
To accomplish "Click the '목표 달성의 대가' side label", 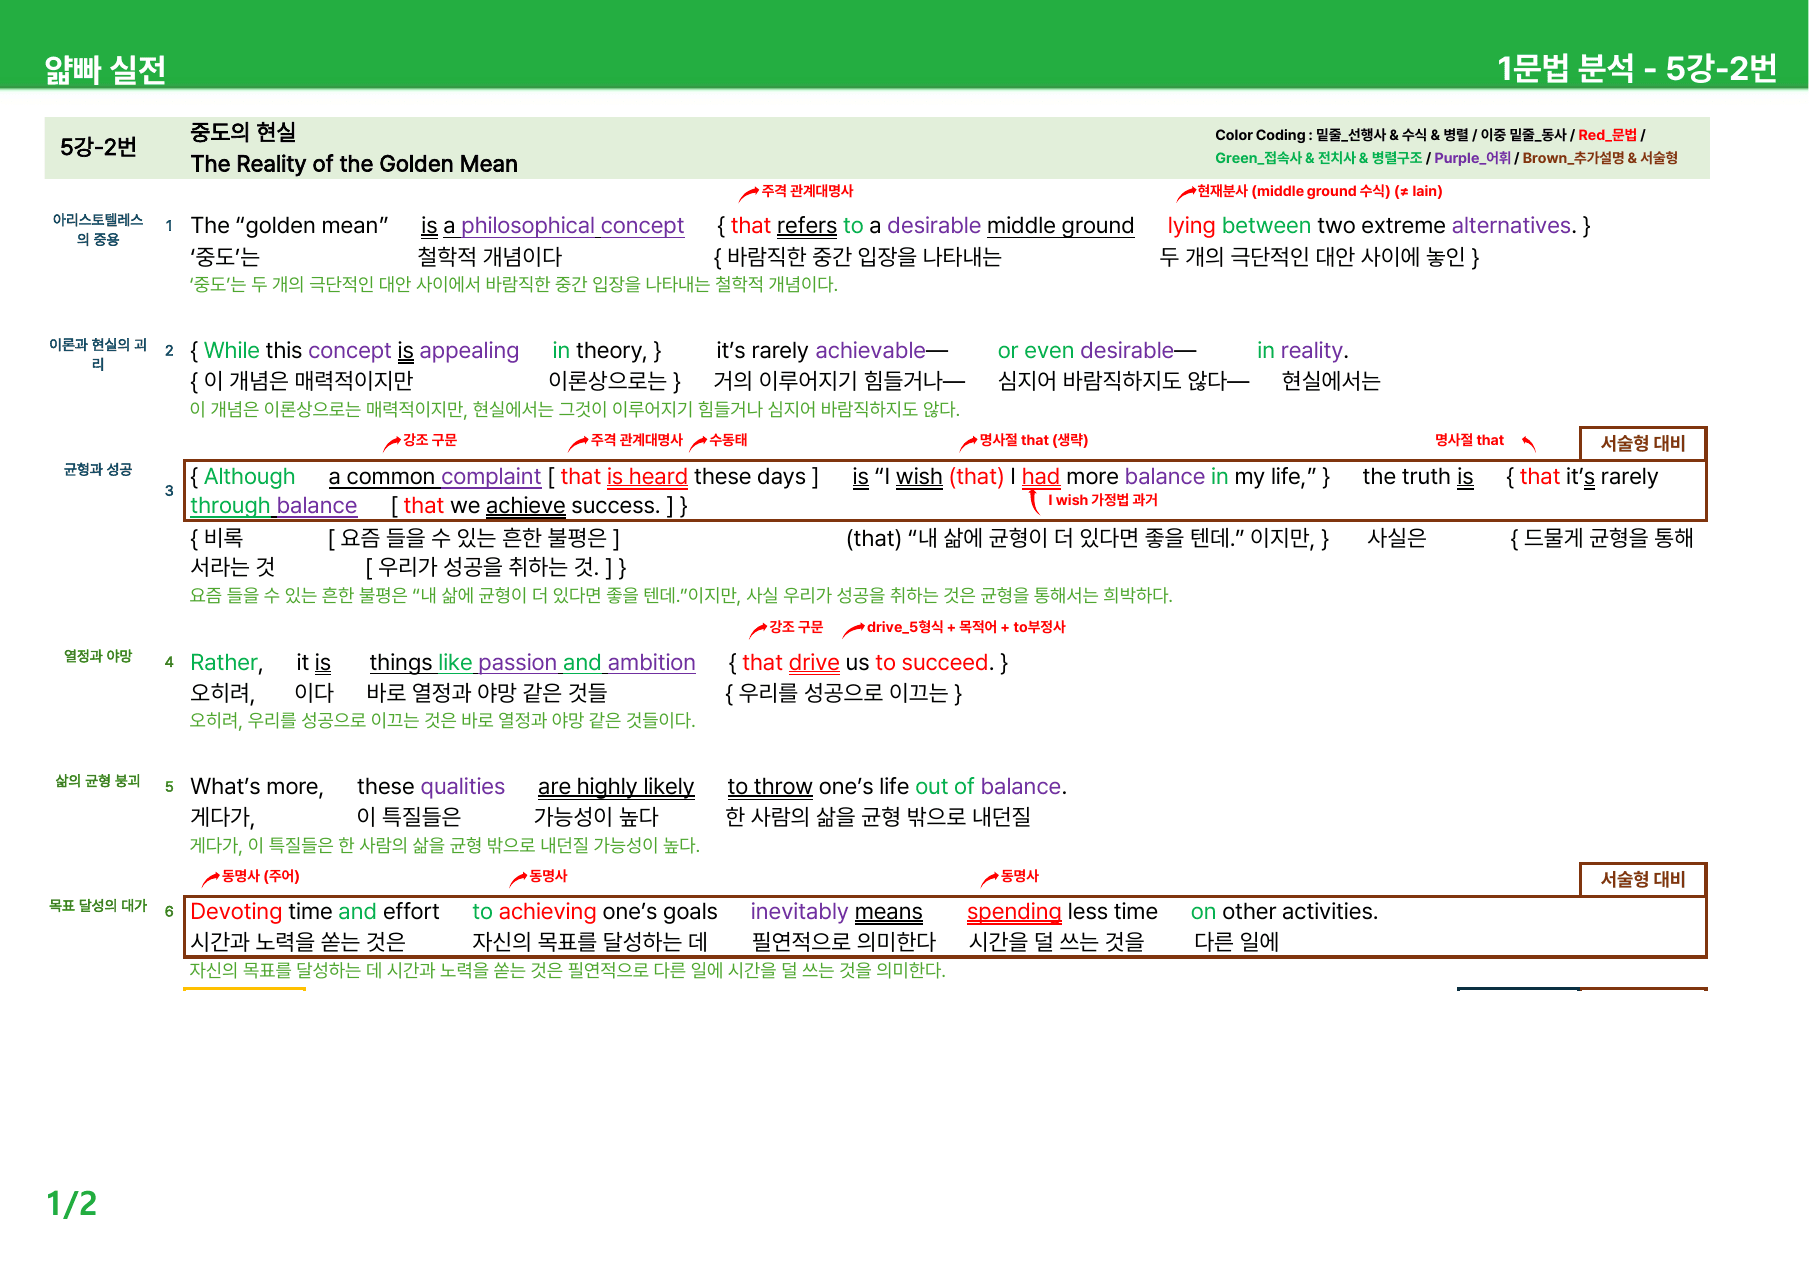I will click(x=98, y=906).
